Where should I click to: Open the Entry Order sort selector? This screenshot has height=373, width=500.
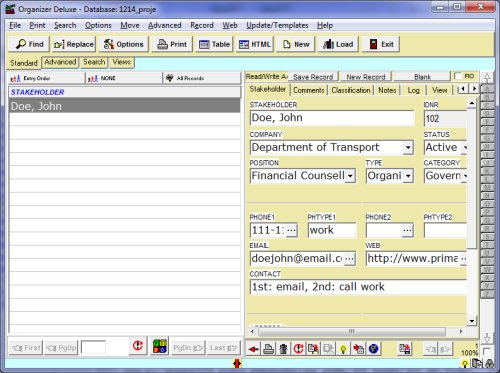click(46, 78)
